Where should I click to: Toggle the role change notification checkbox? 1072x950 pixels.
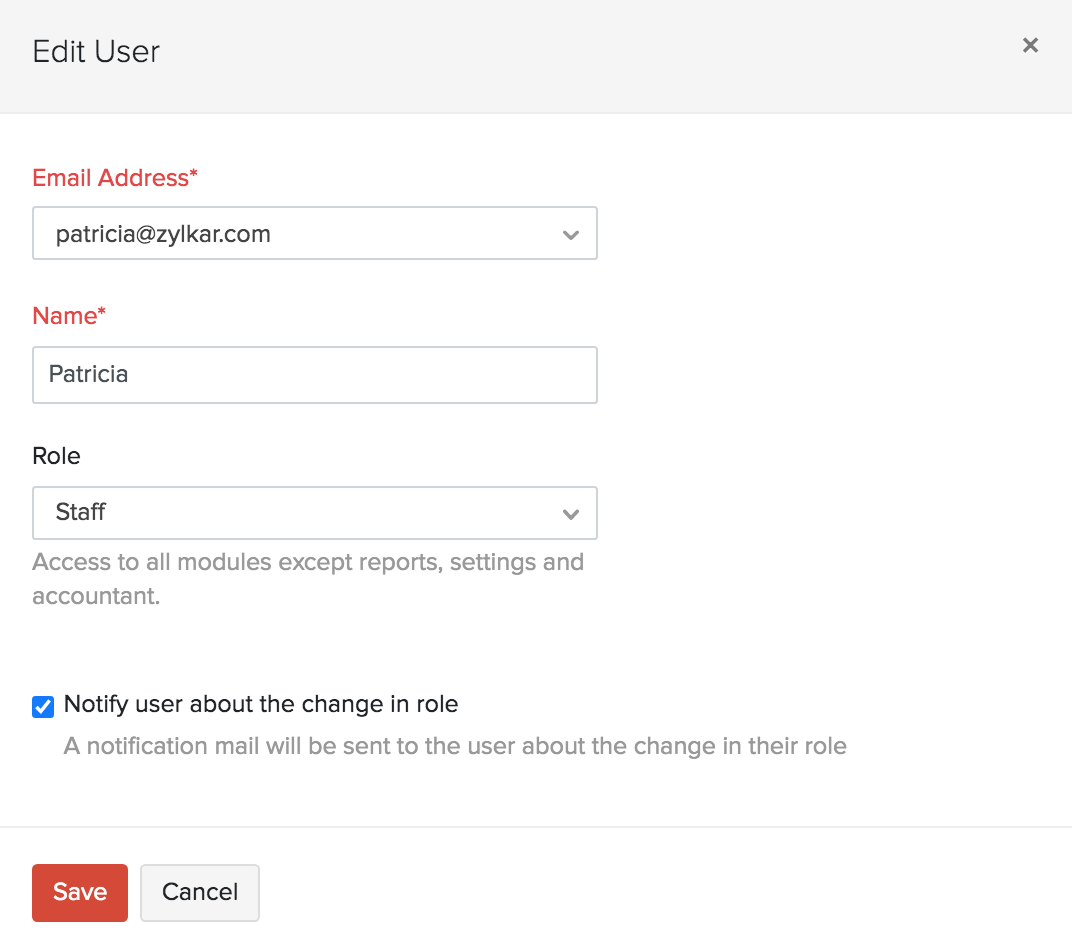(42, 706)
